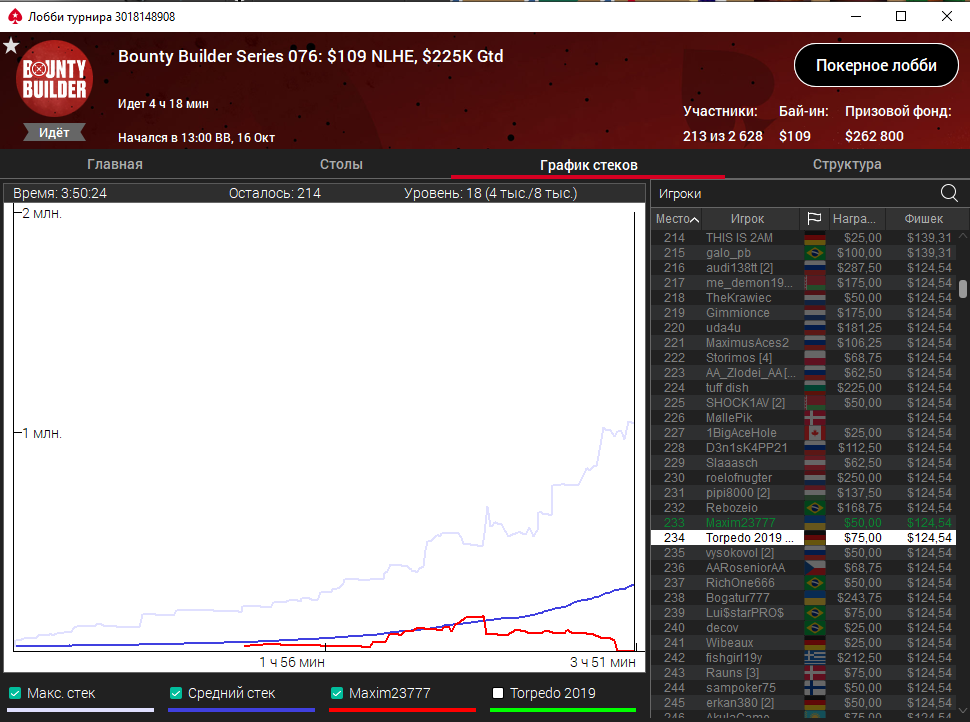Click the Finland flag beside sampoker75
Screen dimensions: 970x722
tap(815, 688)
